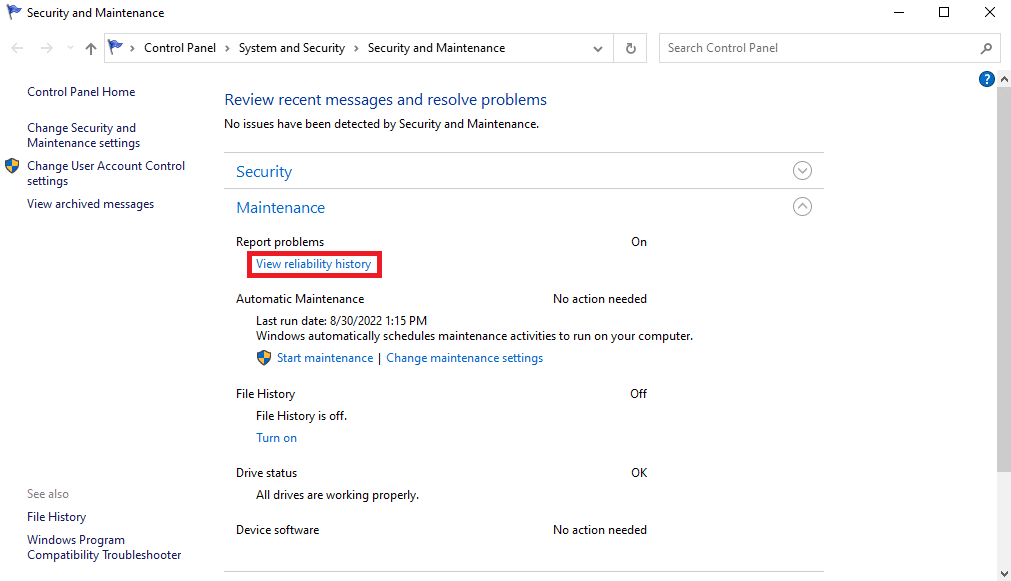This screenshot has height=581, width=1011.
Task: Navigate to System and Security breadcrumb
Action: point(291,47)
